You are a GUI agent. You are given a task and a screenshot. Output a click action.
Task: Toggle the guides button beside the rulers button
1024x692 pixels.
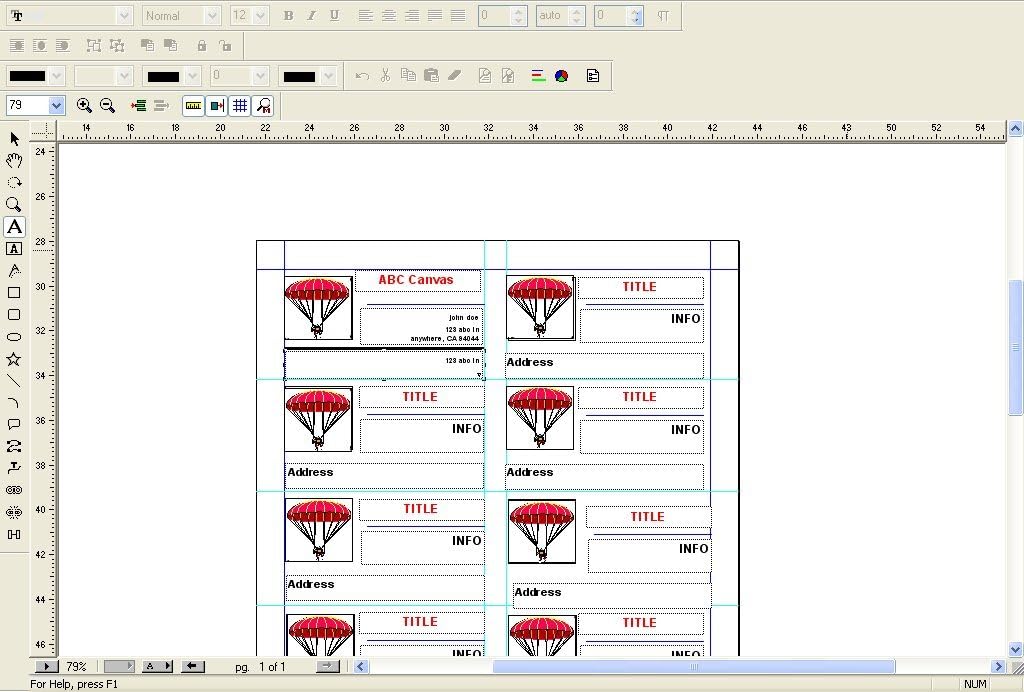click(217, 105)
